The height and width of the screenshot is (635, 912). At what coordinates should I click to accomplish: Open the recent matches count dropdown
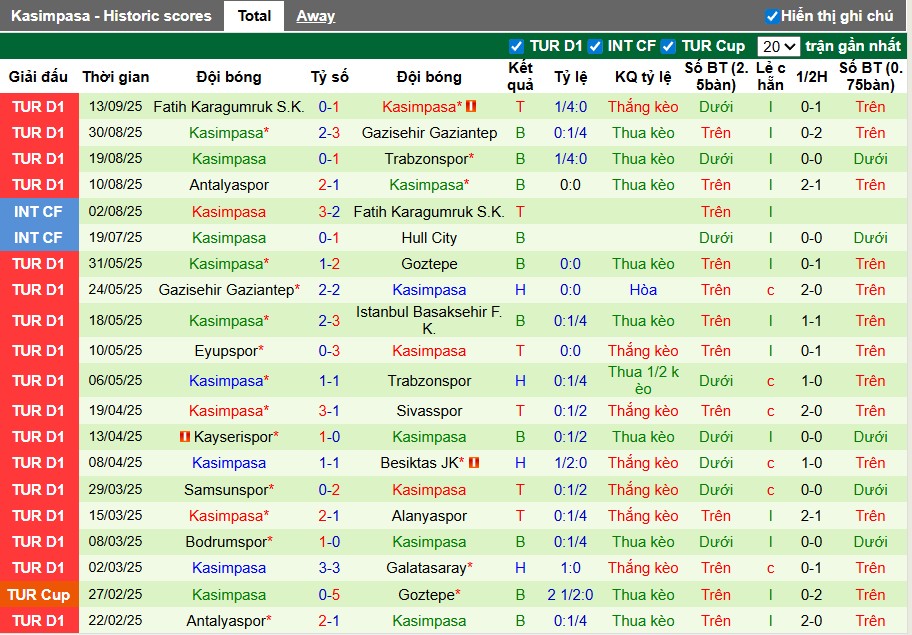coord(778,46)
